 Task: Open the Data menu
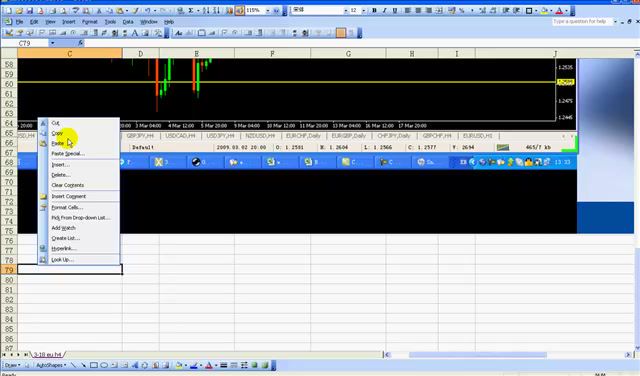[128, 22]
